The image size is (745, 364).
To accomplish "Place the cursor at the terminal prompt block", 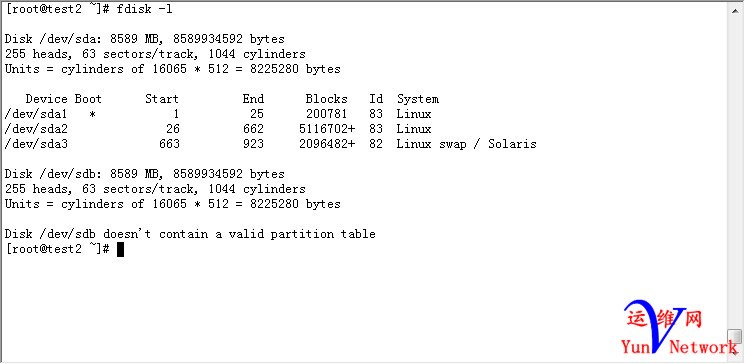I will pos(120,249).
